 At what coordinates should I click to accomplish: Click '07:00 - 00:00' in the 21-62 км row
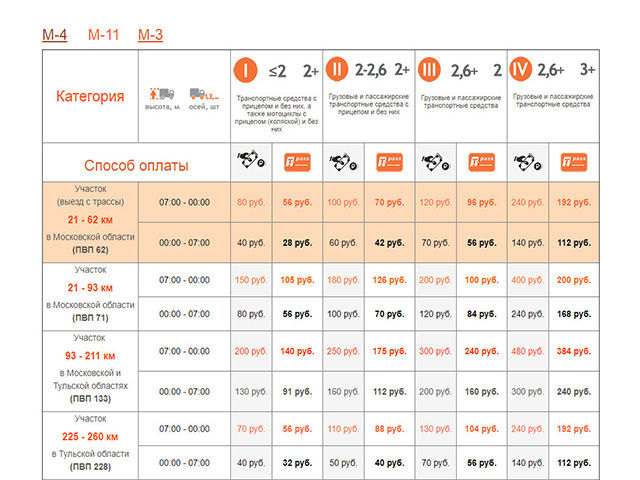[x=184, y=202]
